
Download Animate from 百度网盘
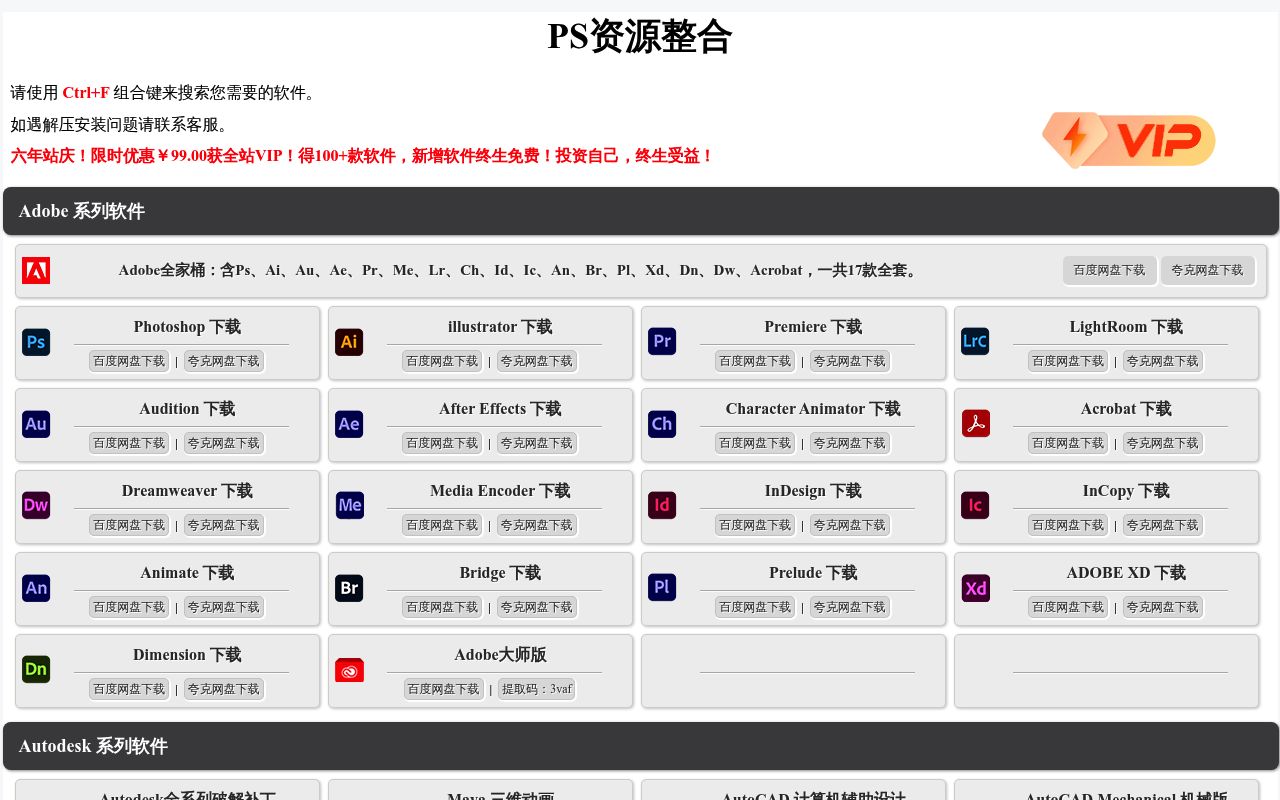tap(129, 607)
